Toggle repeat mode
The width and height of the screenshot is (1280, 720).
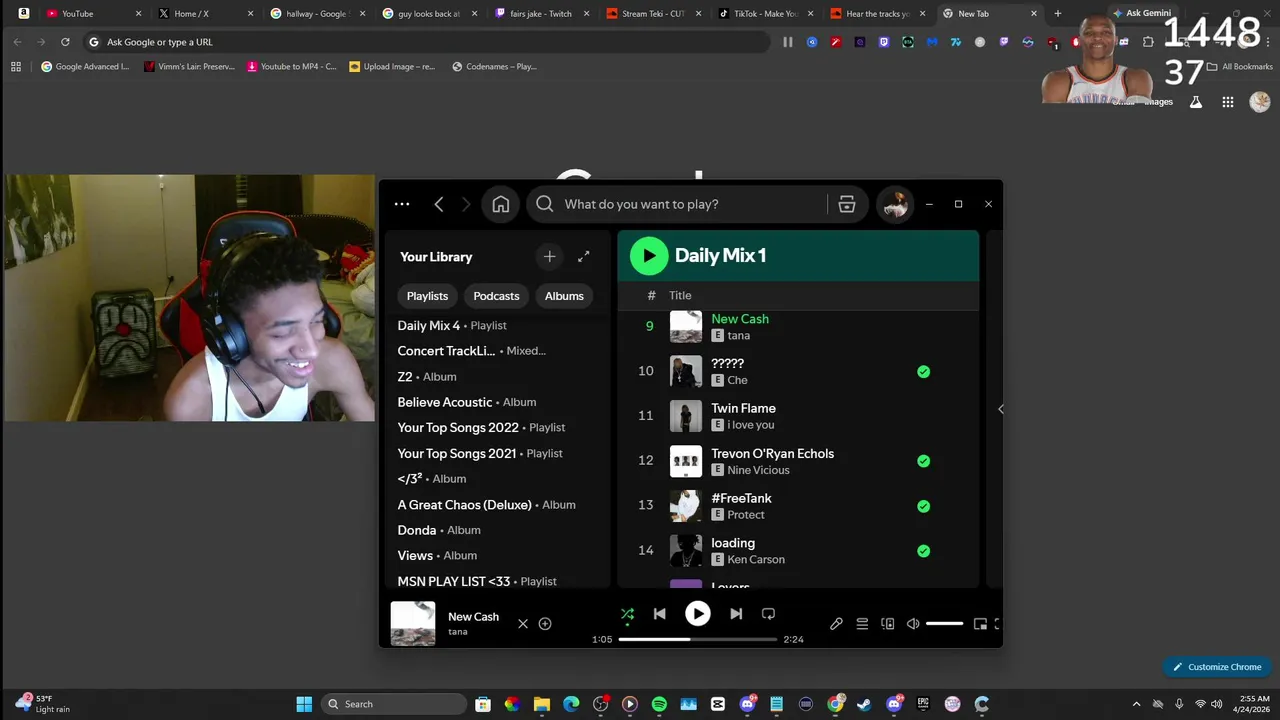[x=768, y=614]
